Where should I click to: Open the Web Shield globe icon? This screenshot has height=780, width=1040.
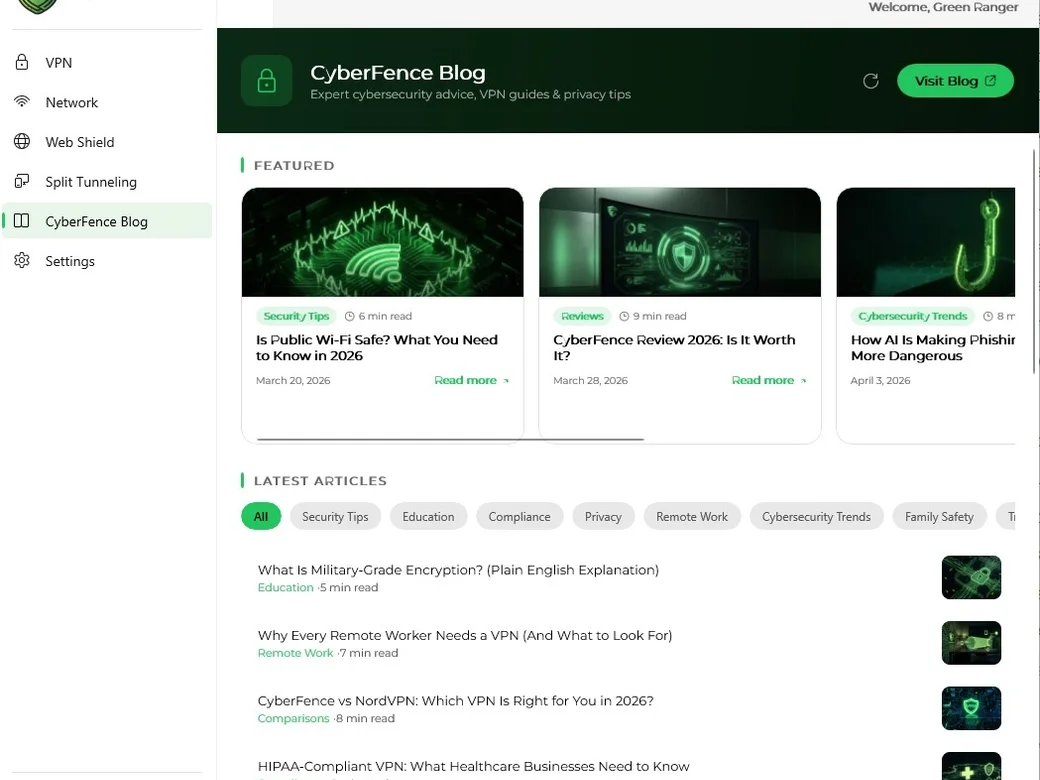22,141
